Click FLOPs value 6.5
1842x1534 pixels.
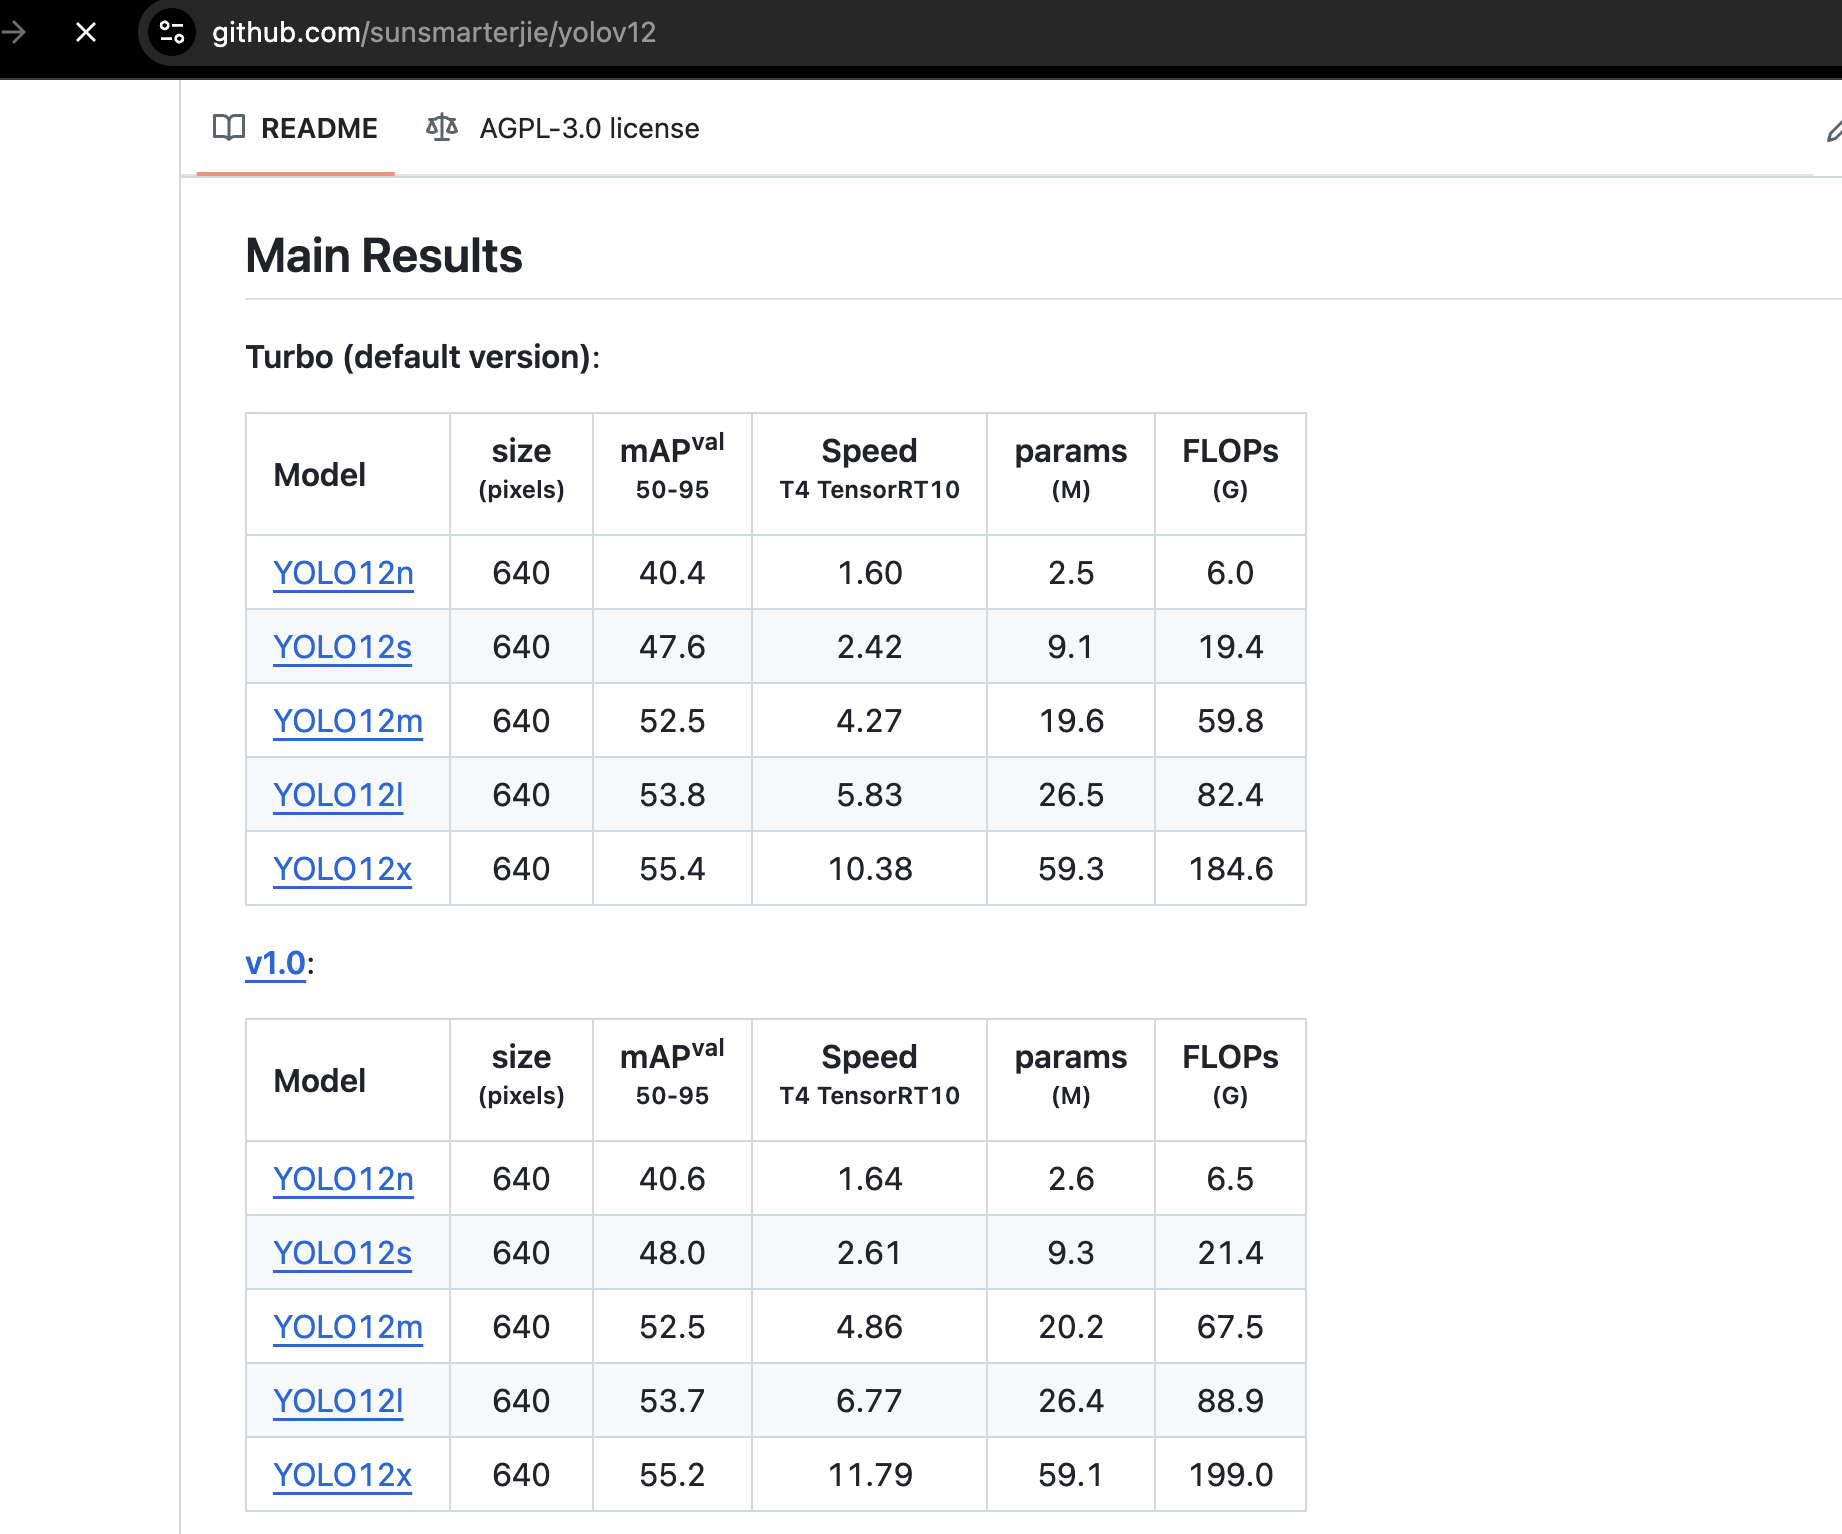(x=1230, y=1179)
